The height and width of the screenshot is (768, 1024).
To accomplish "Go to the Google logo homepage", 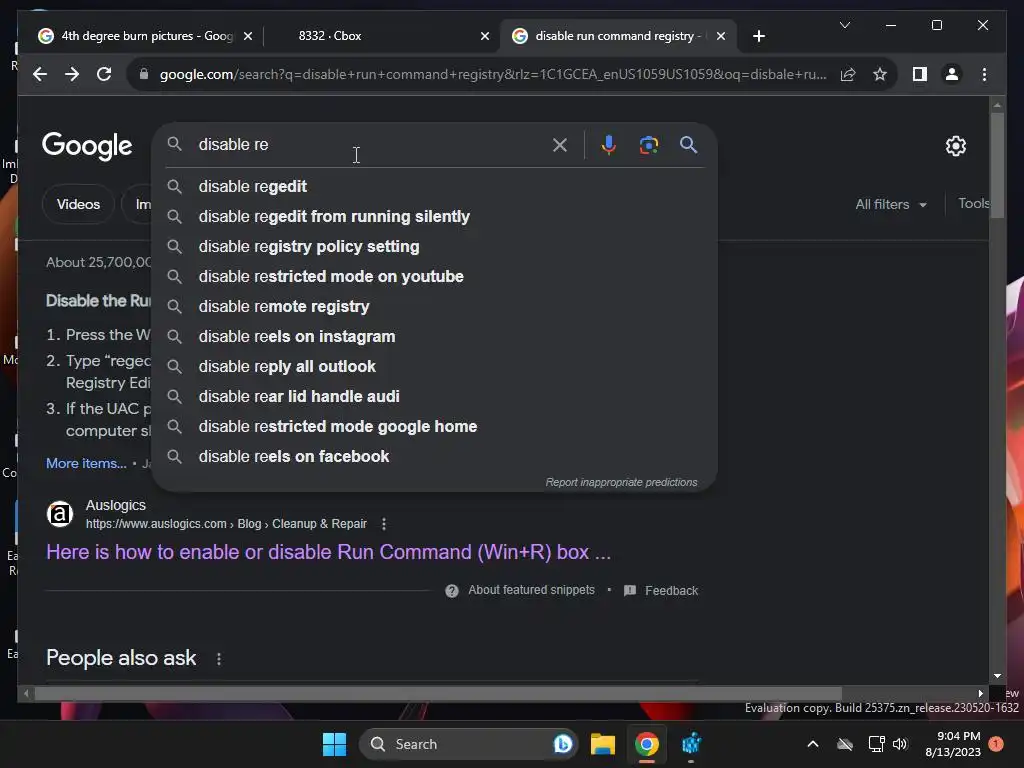I will [87, 146].
